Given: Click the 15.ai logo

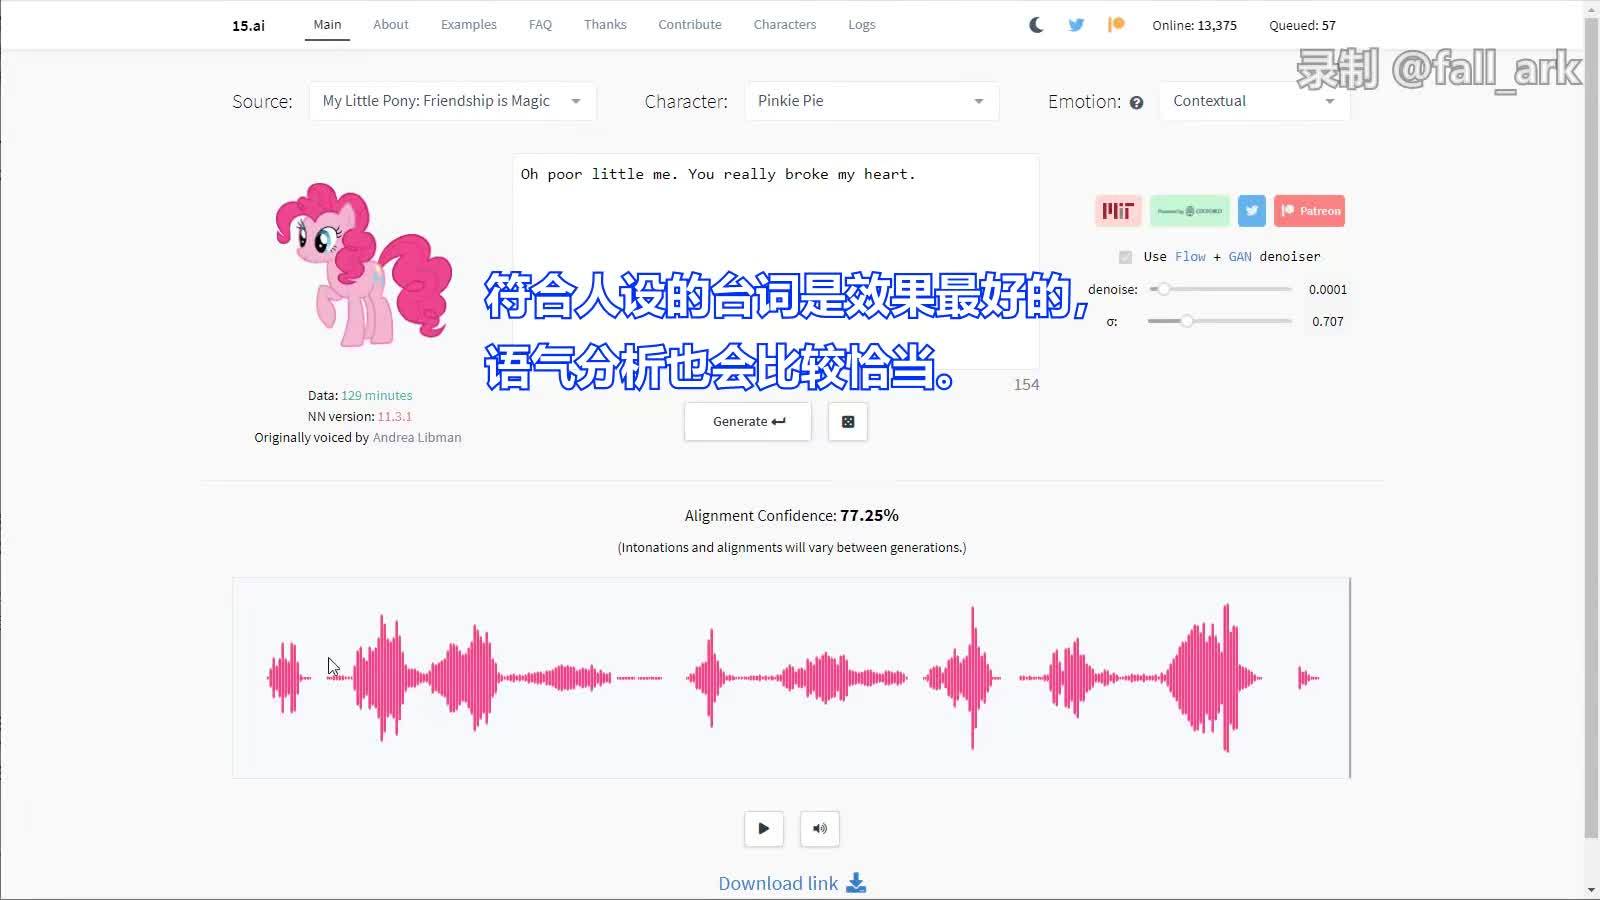Looking at the screenshot, I should tap(249, 26).
